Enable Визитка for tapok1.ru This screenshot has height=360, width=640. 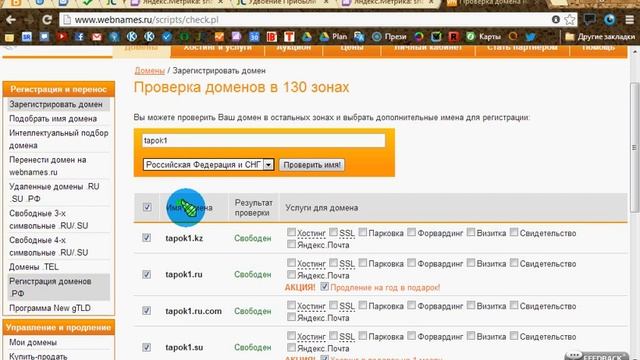[x=471, y=262]
